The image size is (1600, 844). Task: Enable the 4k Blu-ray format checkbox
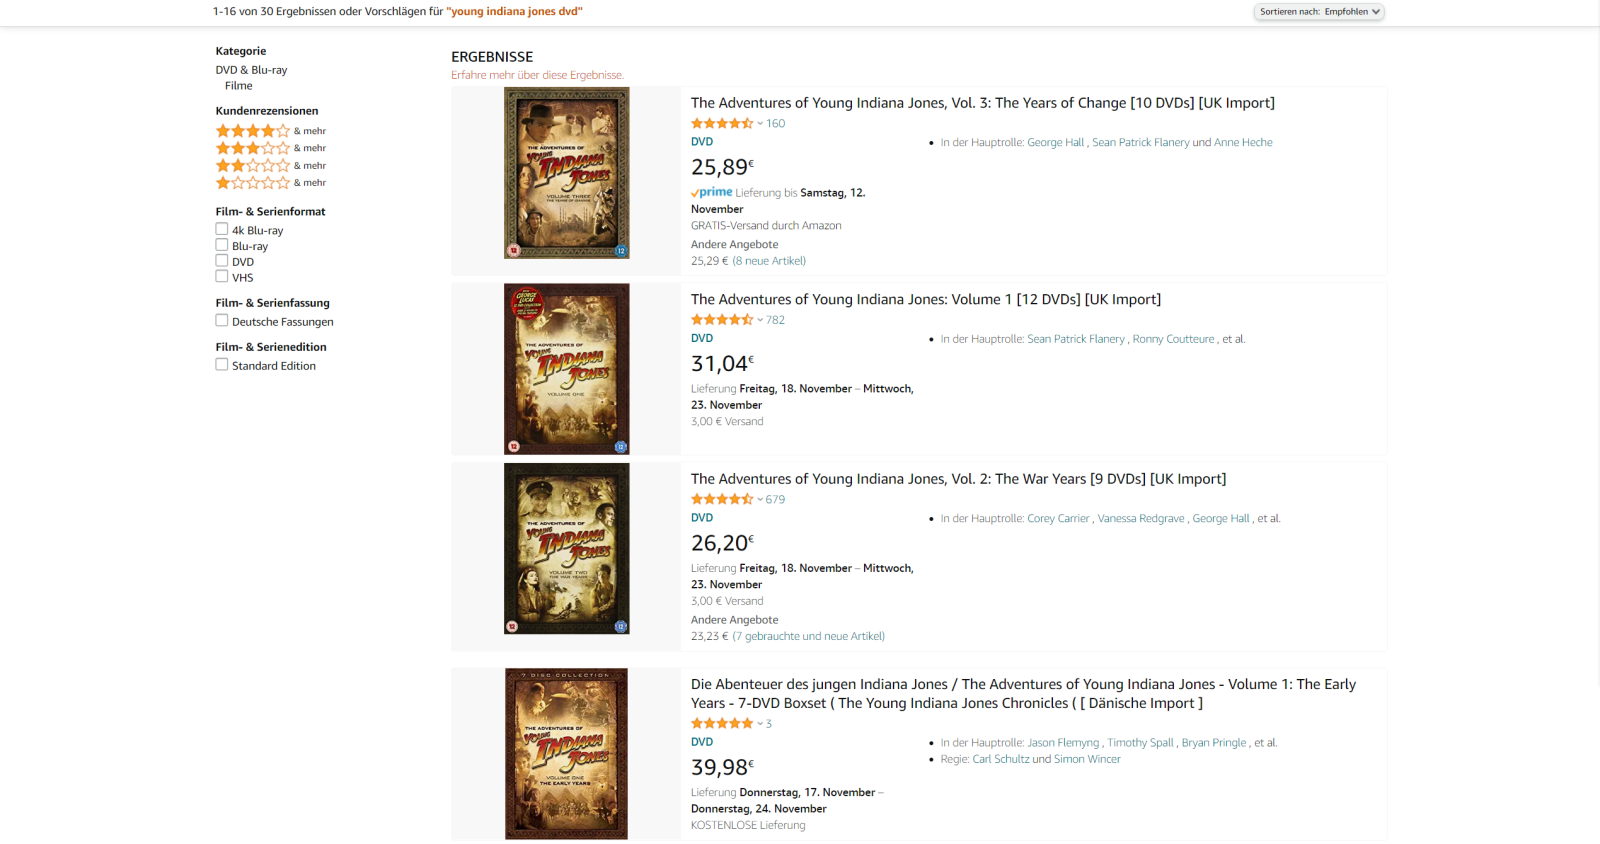coord(222,229)
